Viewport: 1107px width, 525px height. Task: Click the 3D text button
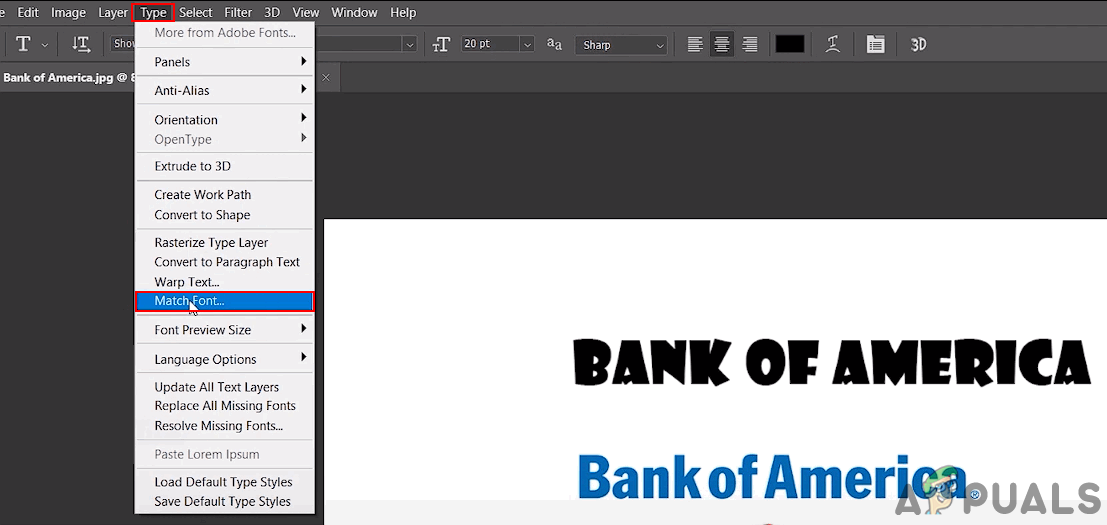pos(918,44)
